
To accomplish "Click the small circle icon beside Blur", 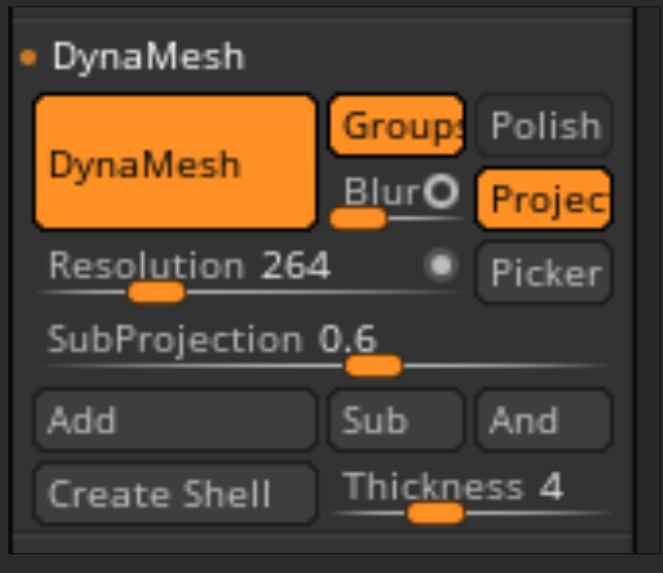I will [x=440, y=191].
